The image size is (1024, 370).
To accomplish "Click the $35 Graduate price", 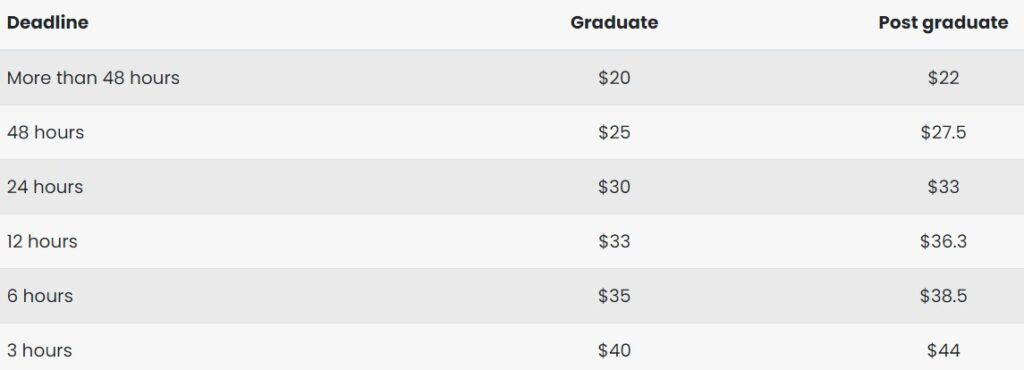I will point(614,296).
